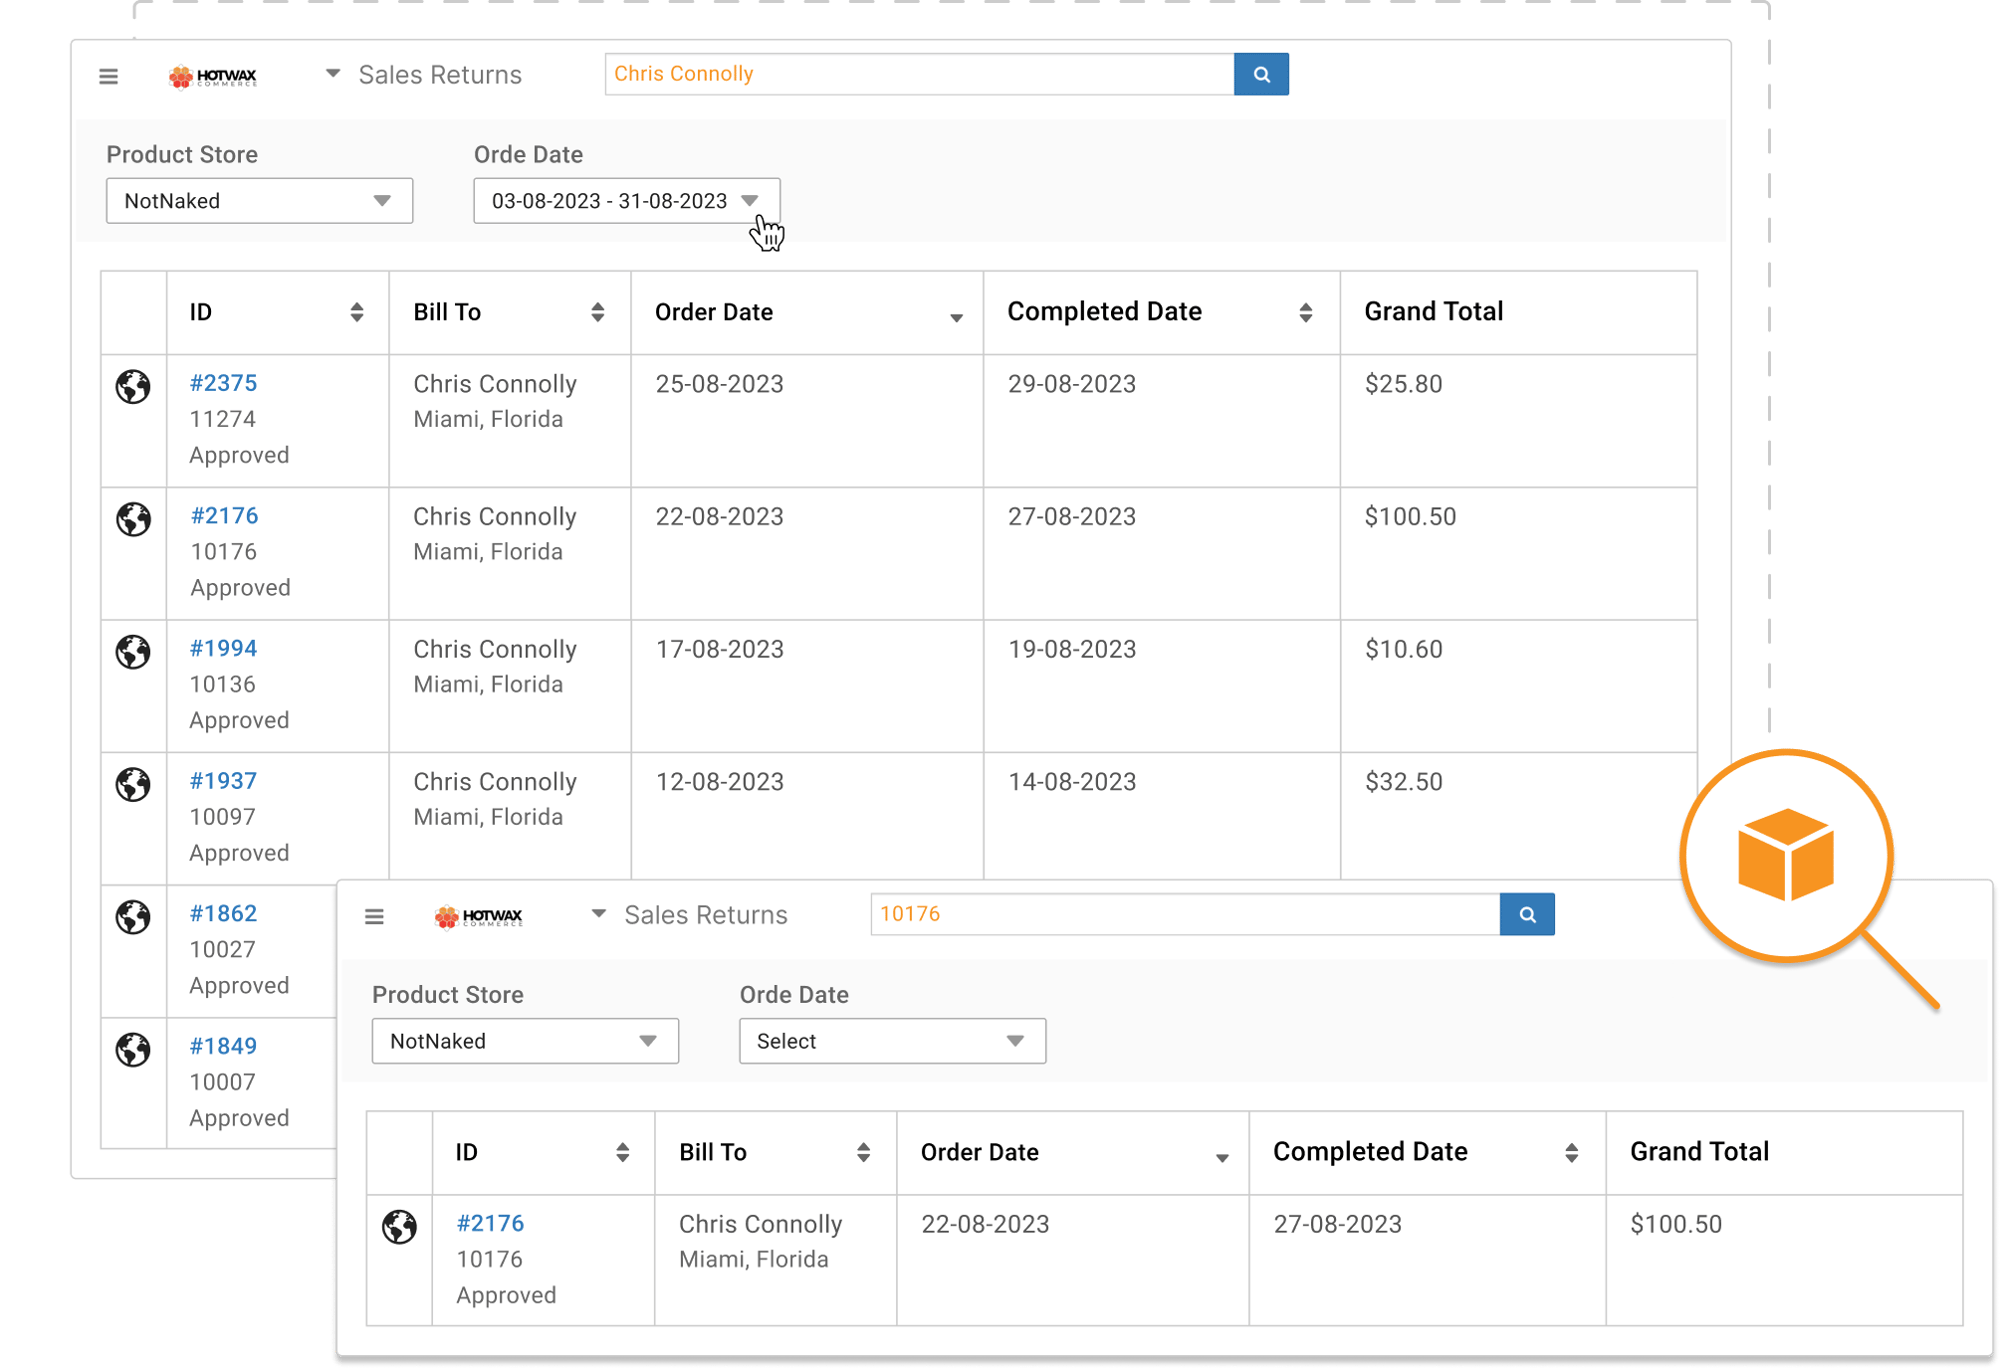Open hamburger menu in the back Sales Returns window

pyautogui.click(x=109, y=76)
